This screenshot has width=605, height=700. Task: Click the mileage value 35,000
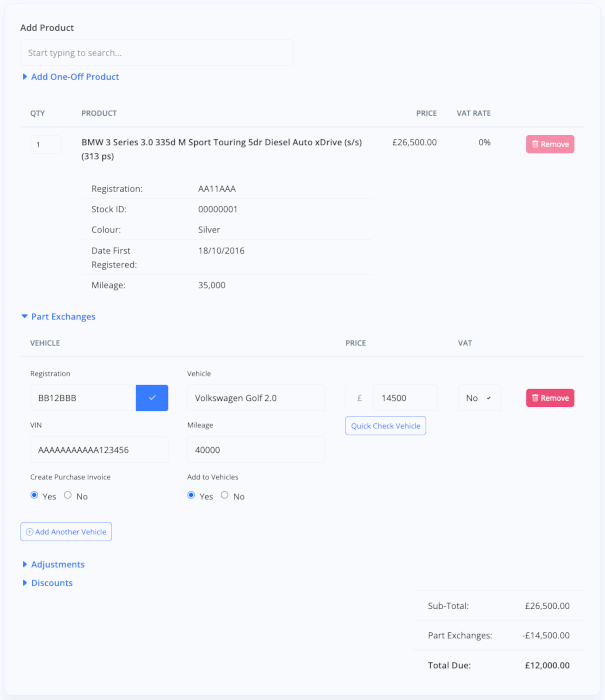click(212, 285)
